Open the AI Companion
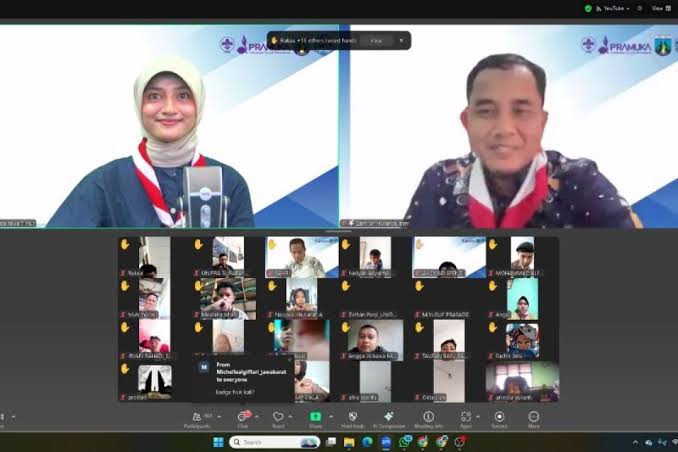 390,417
